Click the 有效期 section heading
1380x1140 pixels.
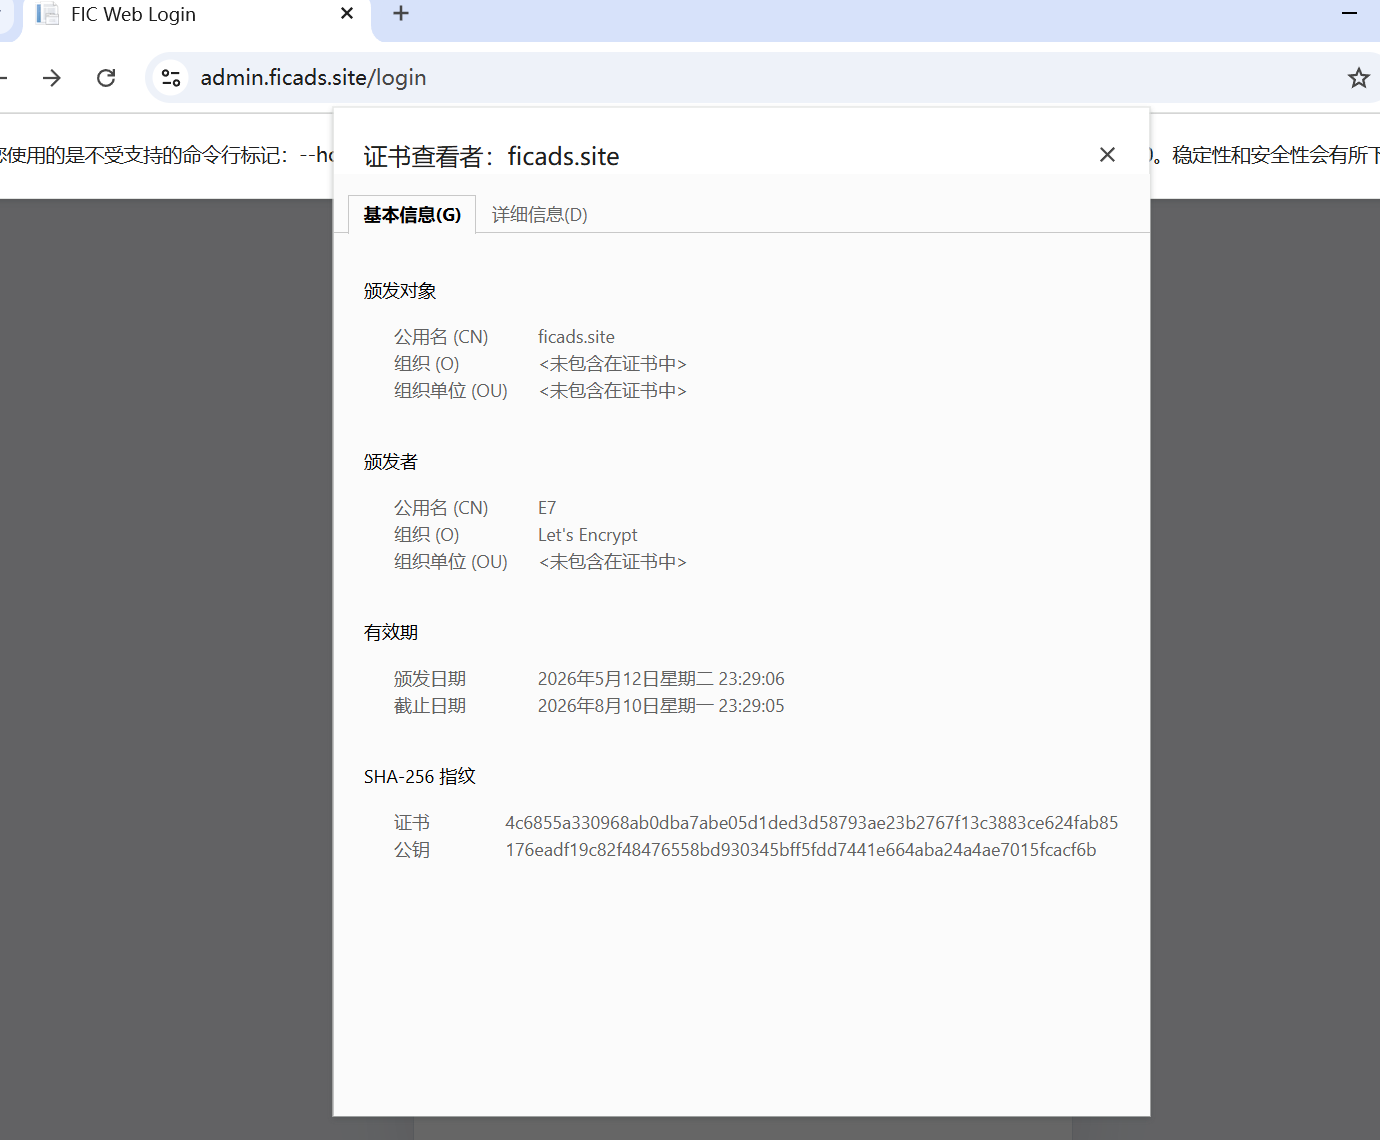coord(391,633)
